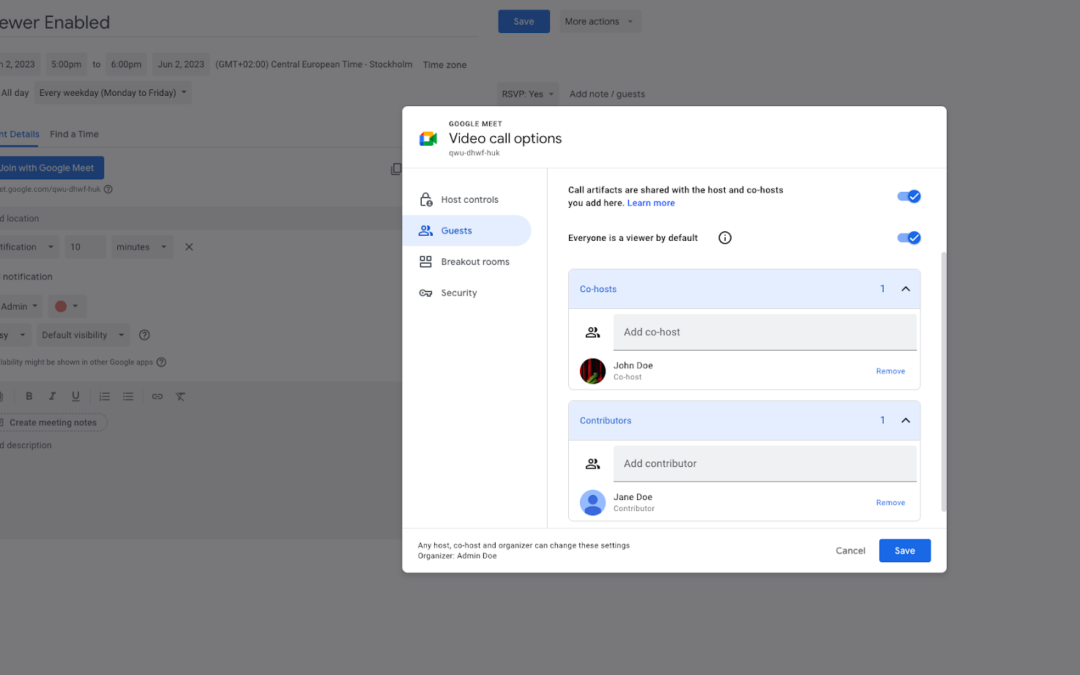Switch to Find a Time tab

(74, 134)
